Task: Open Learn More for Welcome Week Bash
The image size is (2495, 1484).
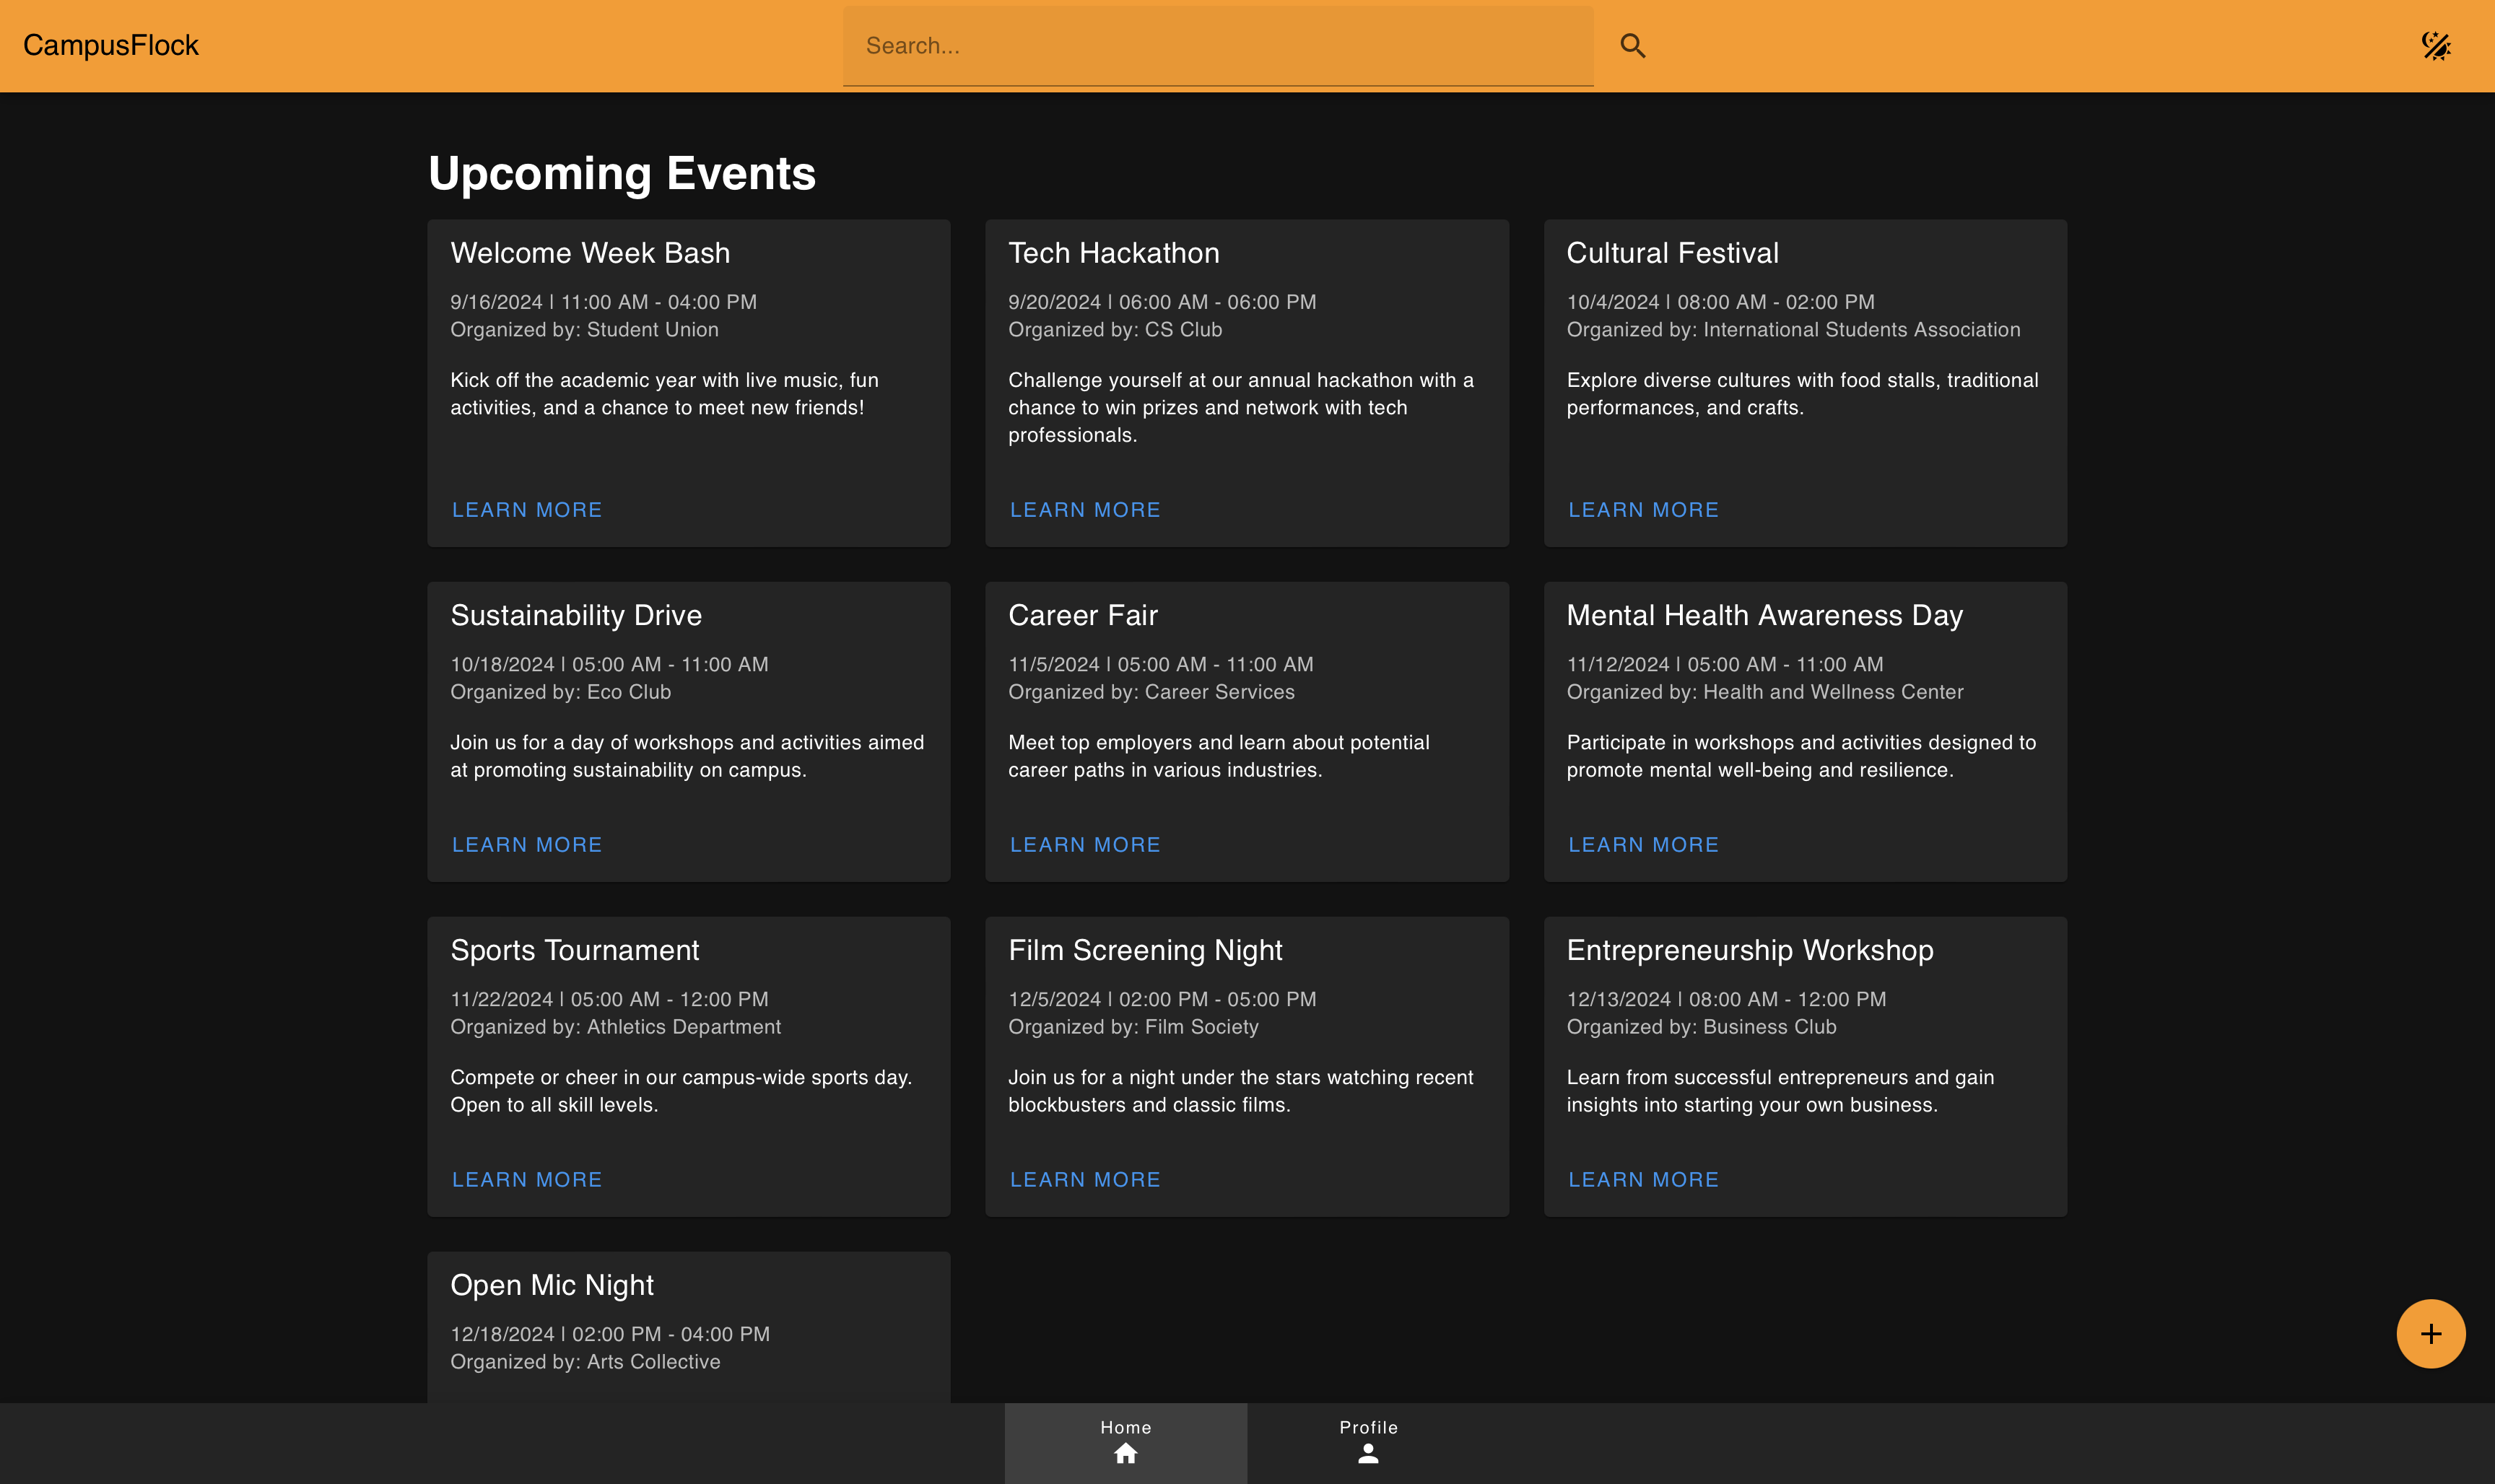Action: pos(526,510)
